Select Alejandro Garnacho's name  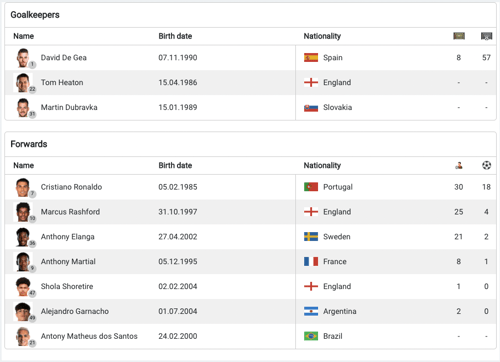point(75,311)
